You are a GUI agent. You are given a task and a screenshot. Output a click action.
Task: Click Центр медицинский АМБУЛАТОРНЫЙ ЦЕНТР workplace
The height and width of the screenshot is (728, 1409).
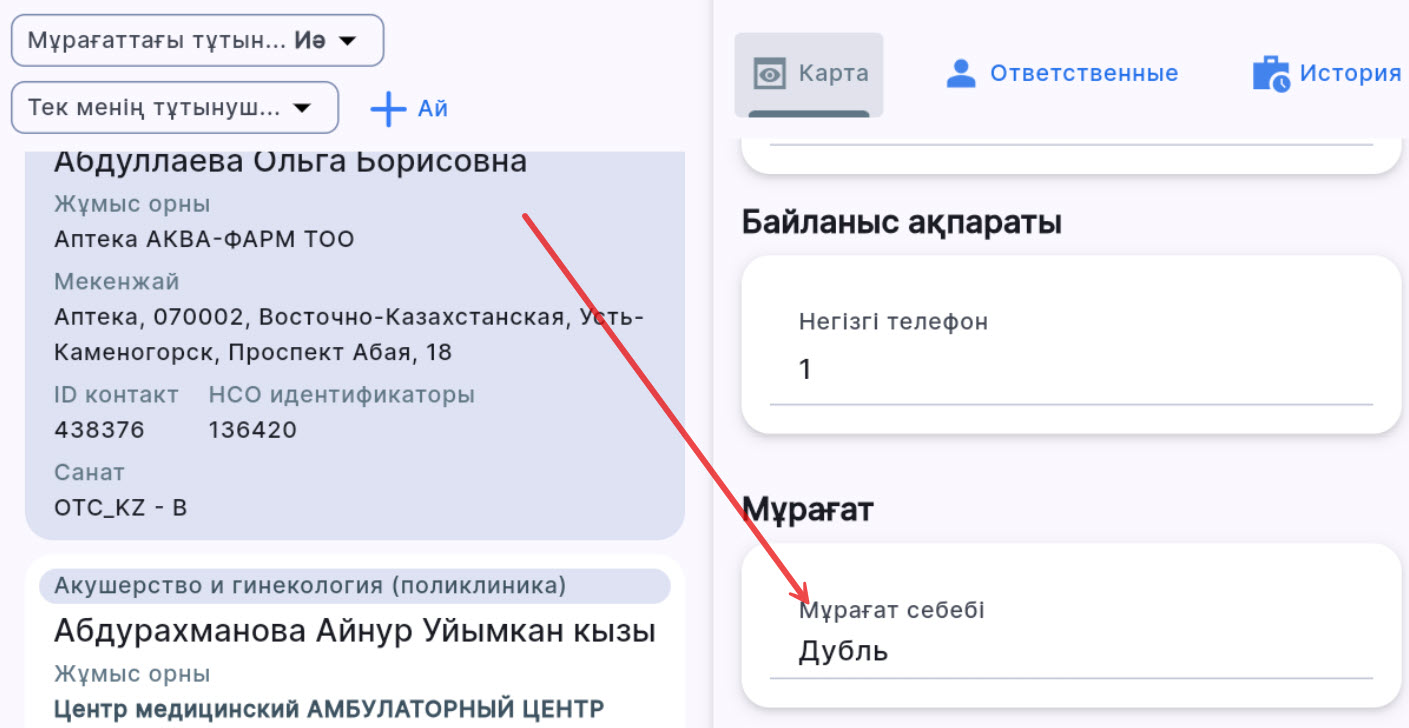pos(328,710)
